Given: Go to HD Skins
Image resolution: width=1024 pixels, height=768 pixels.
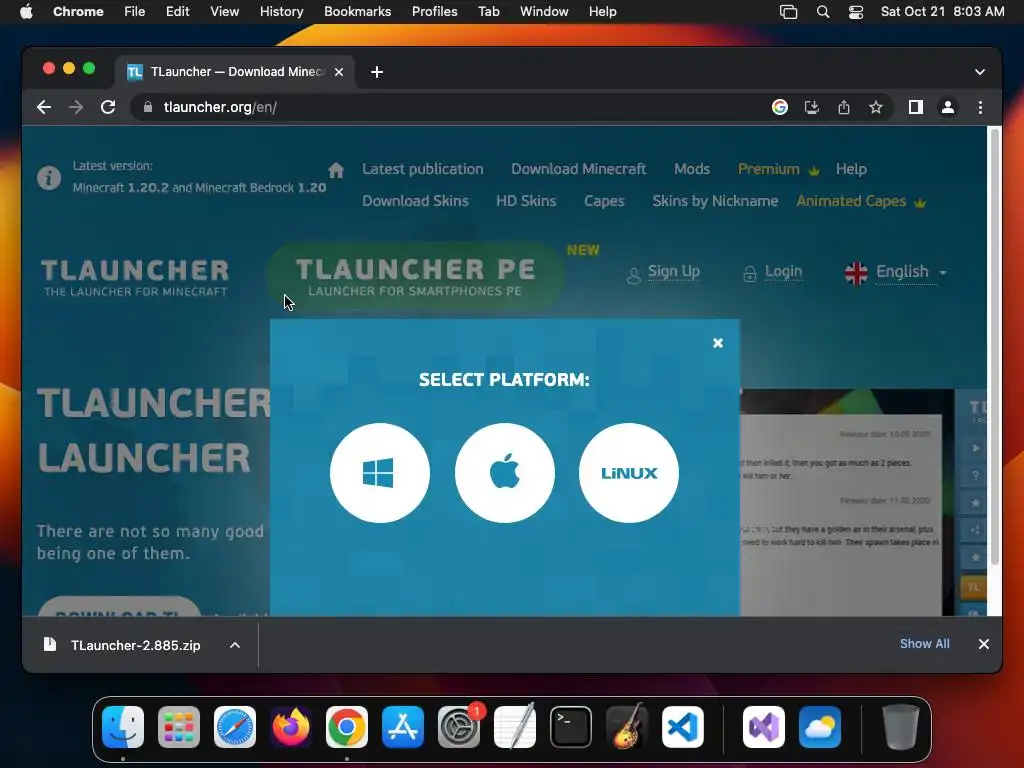Looking at the screenshot, I should [526, 201].
